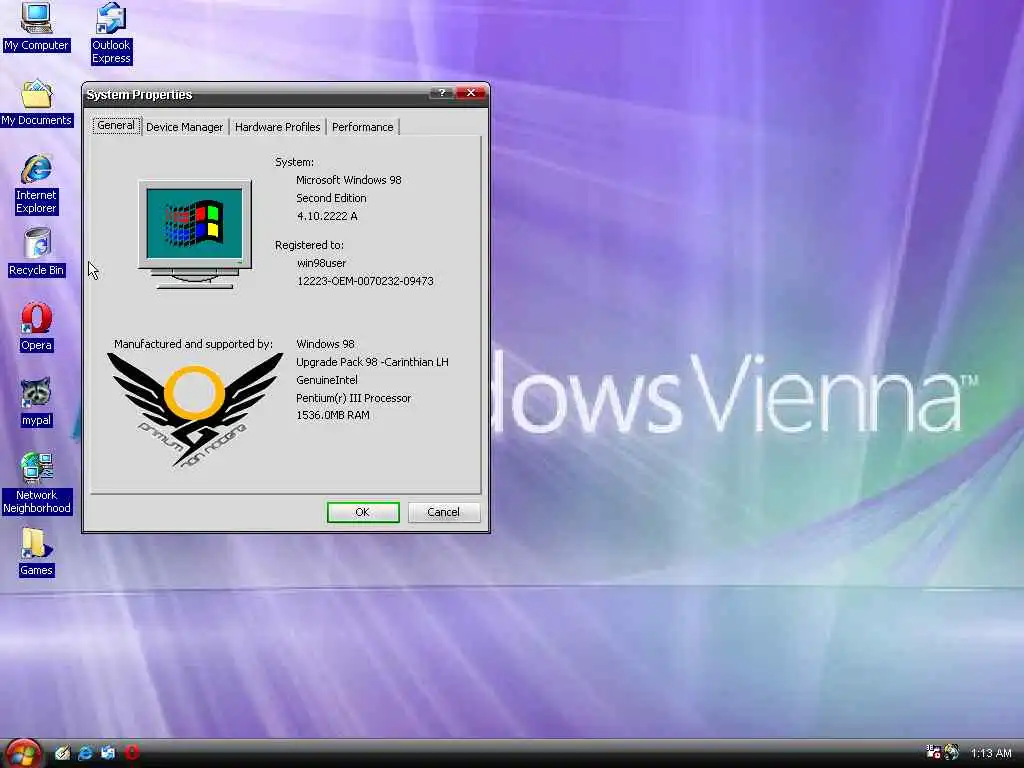Select the Games folder shortcut

point(37,552)
